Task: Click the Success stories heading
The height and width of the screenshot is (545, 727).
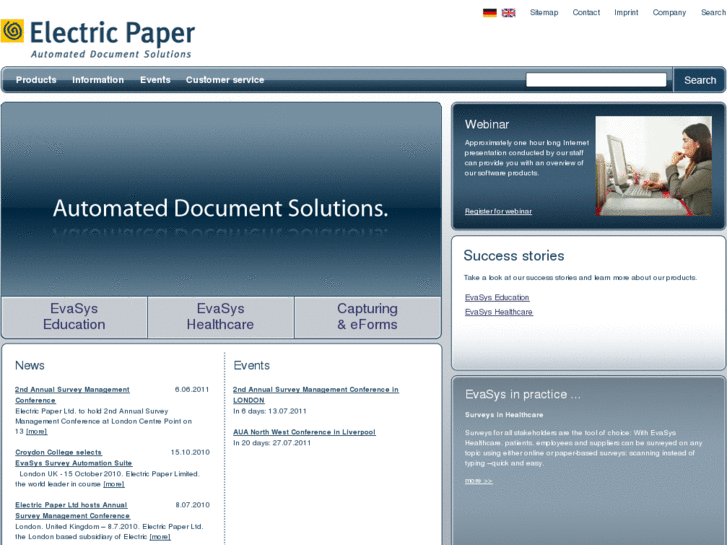Action: click(x=514, y=256)
